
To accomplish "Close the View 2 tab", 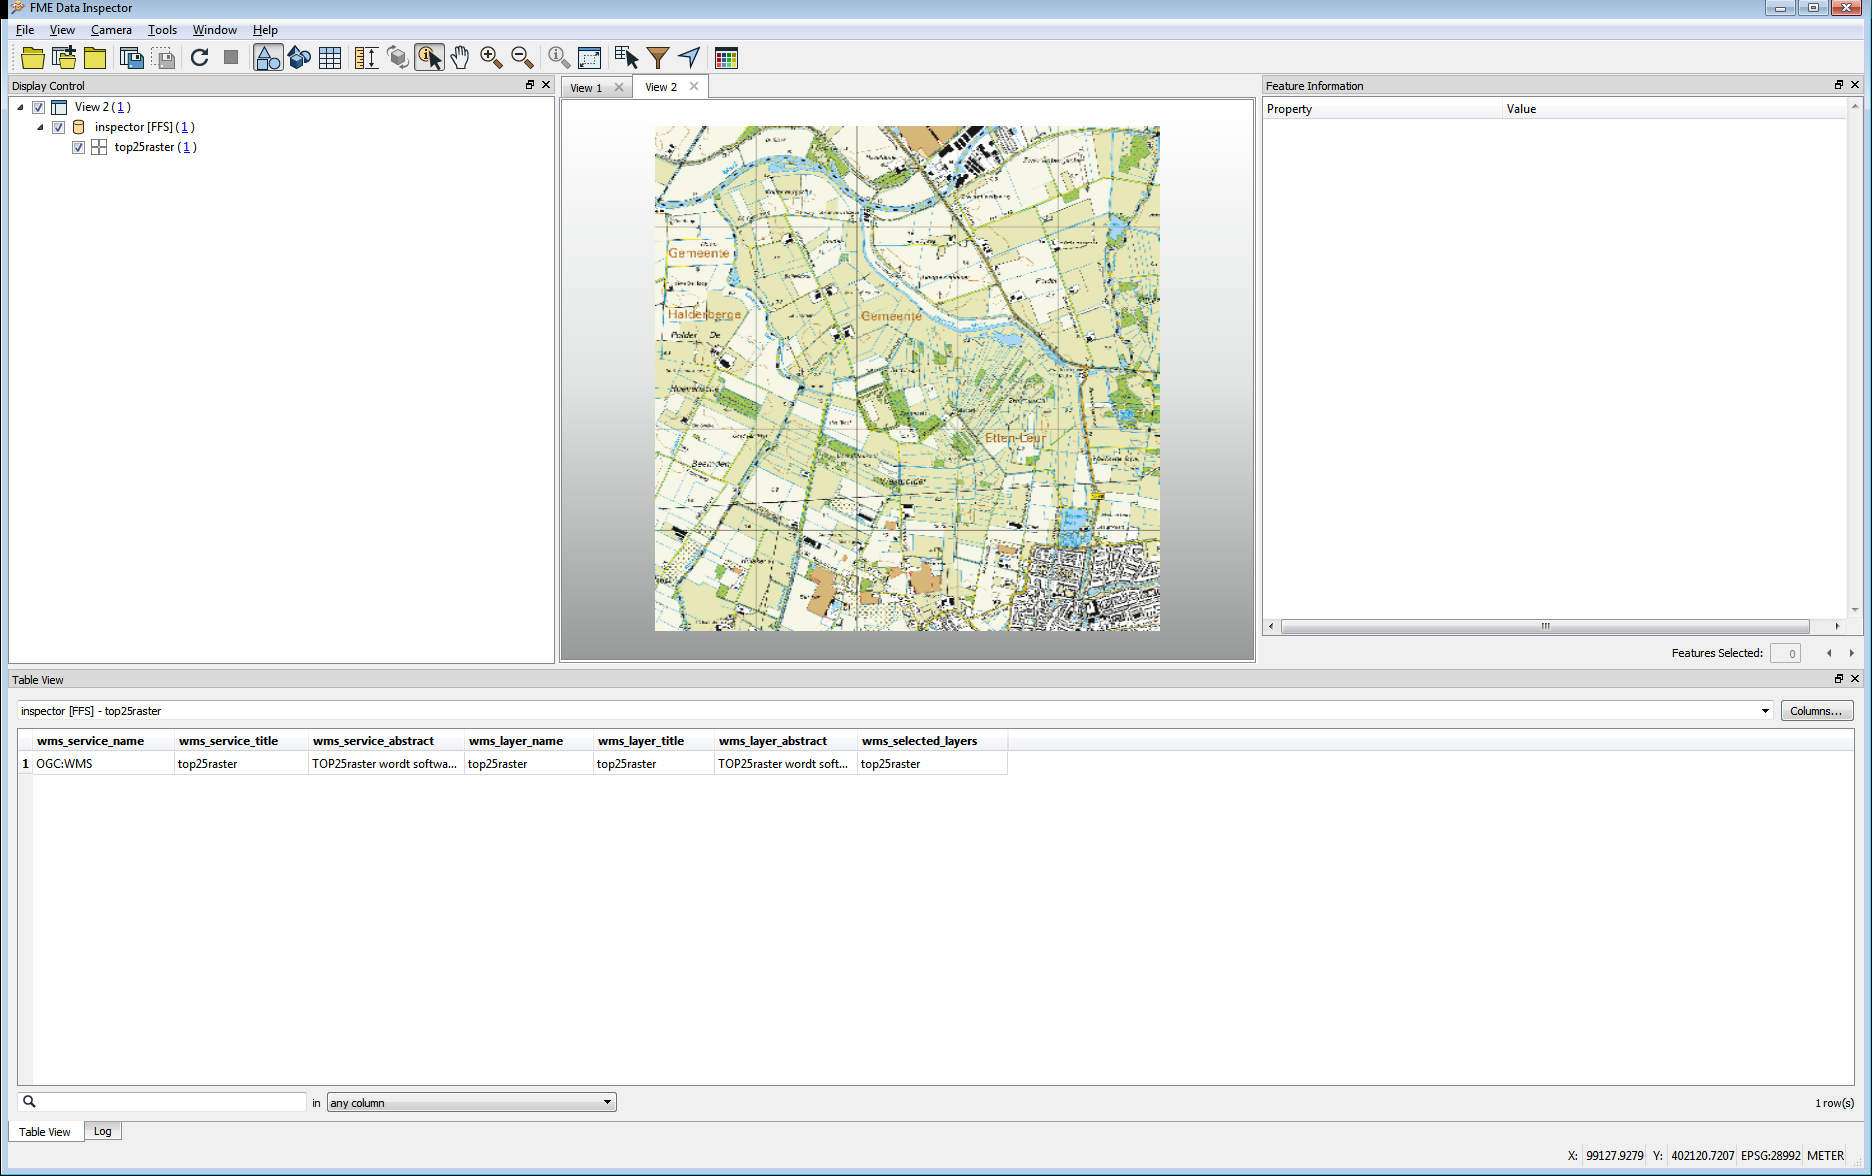I will (x=694, y=86).
